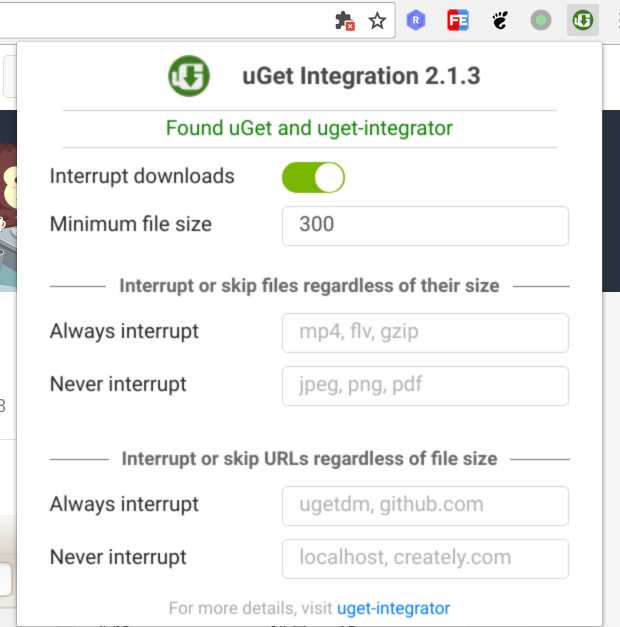Open the red FE extension icon
Screen dimensions: 620x627
coord(458,20)
